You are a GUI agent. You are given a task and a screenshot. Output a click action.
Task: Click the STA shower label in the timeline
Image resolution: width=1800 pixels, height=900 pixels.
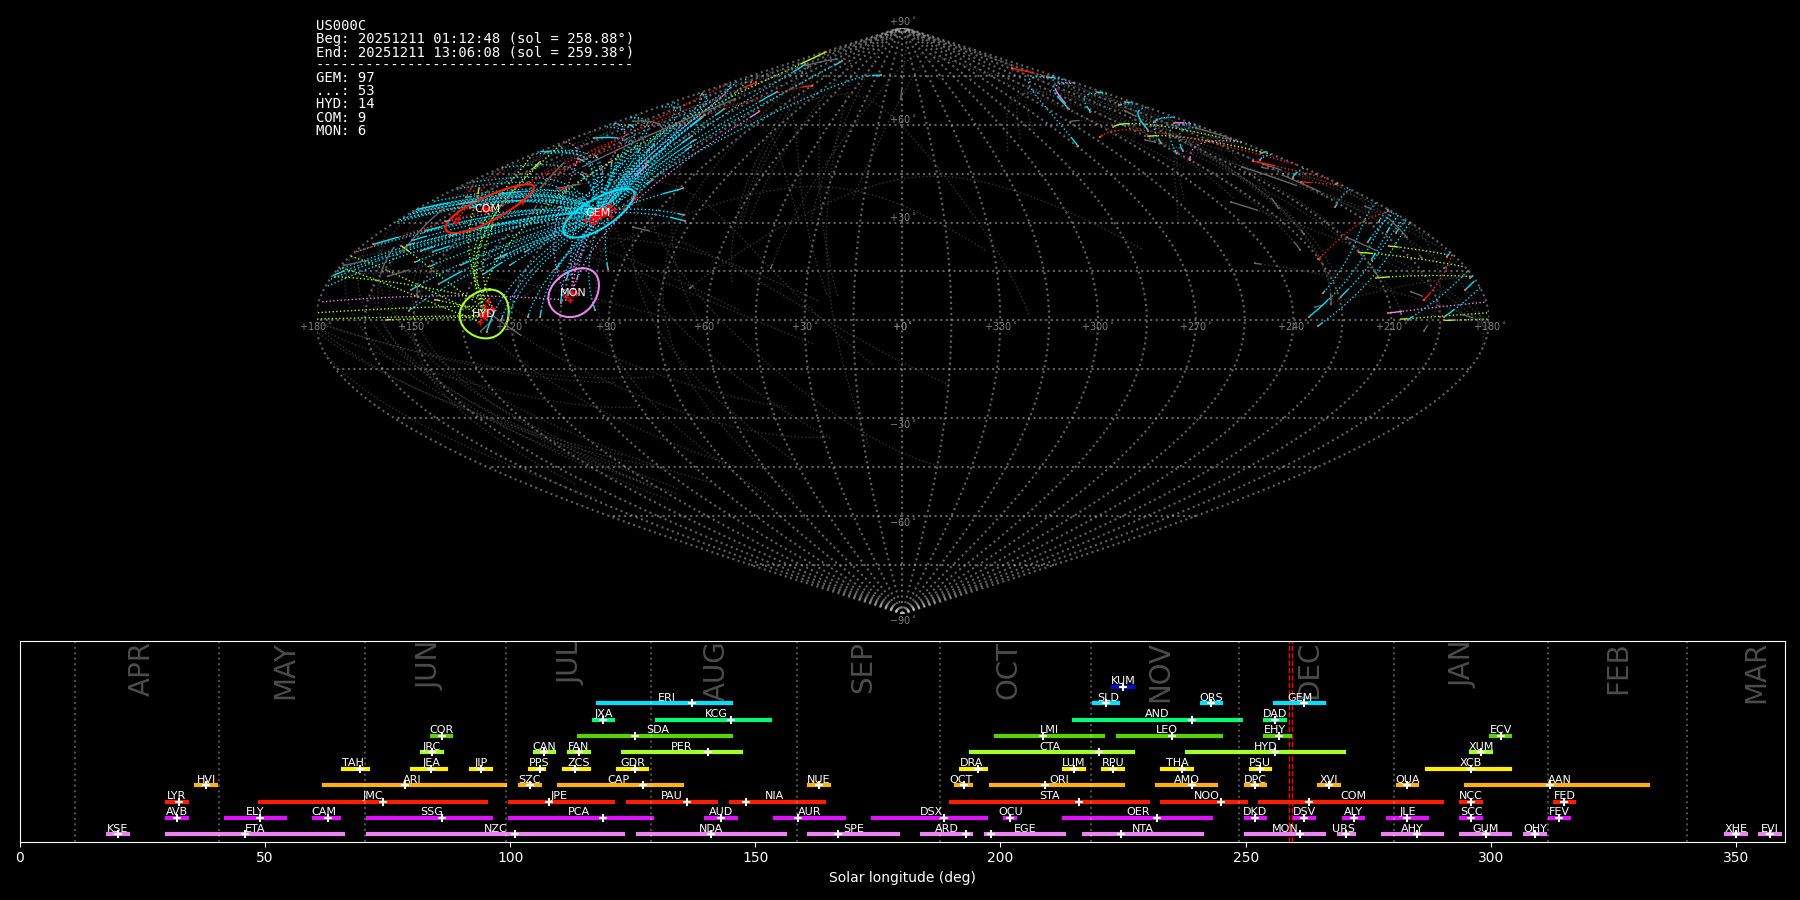(x=1050, y=796)
